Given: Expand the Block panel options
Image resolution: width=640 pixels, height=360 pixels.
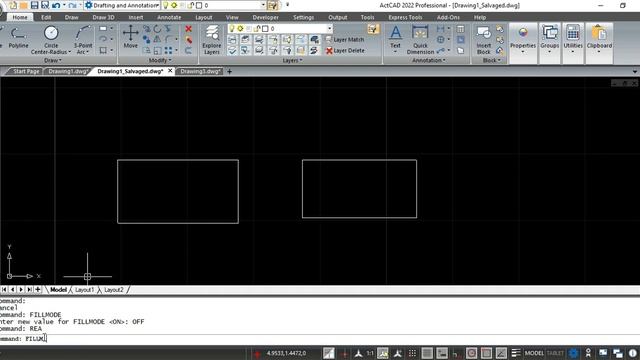Looking at the screenshot, I should (491, 60).
